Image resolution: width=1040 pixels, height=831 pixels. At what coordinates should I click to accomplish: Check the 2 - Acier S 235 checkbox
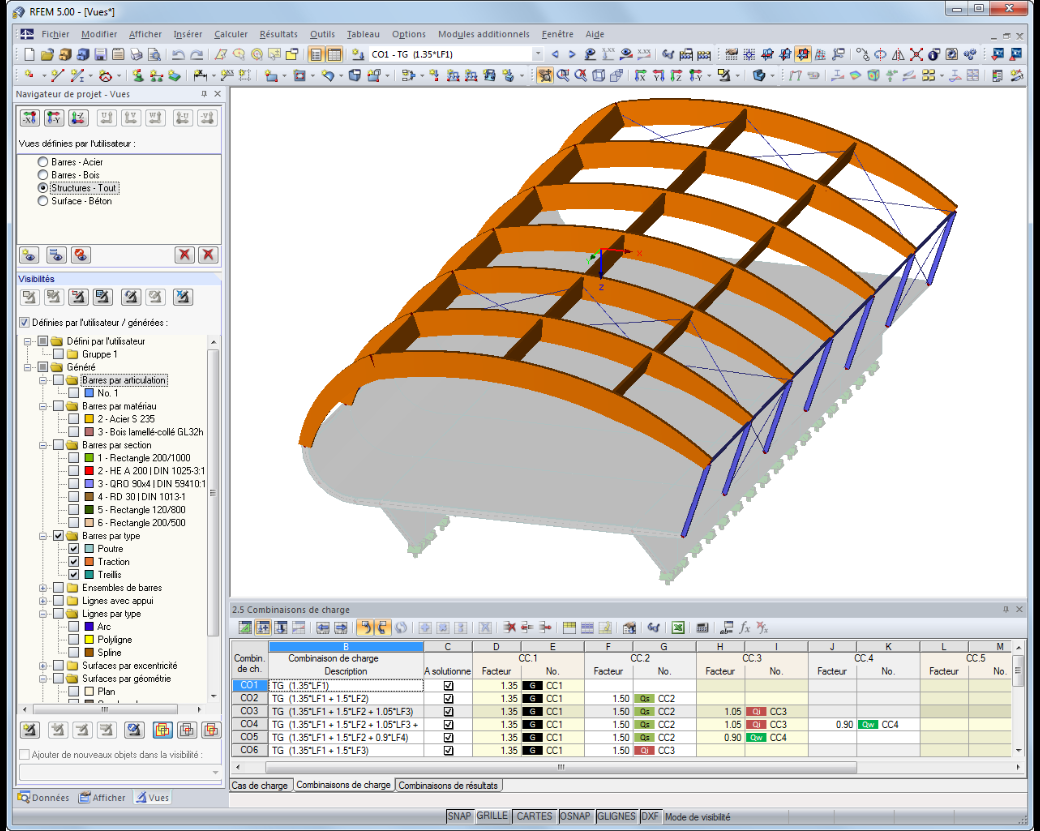tap(74, 418)
